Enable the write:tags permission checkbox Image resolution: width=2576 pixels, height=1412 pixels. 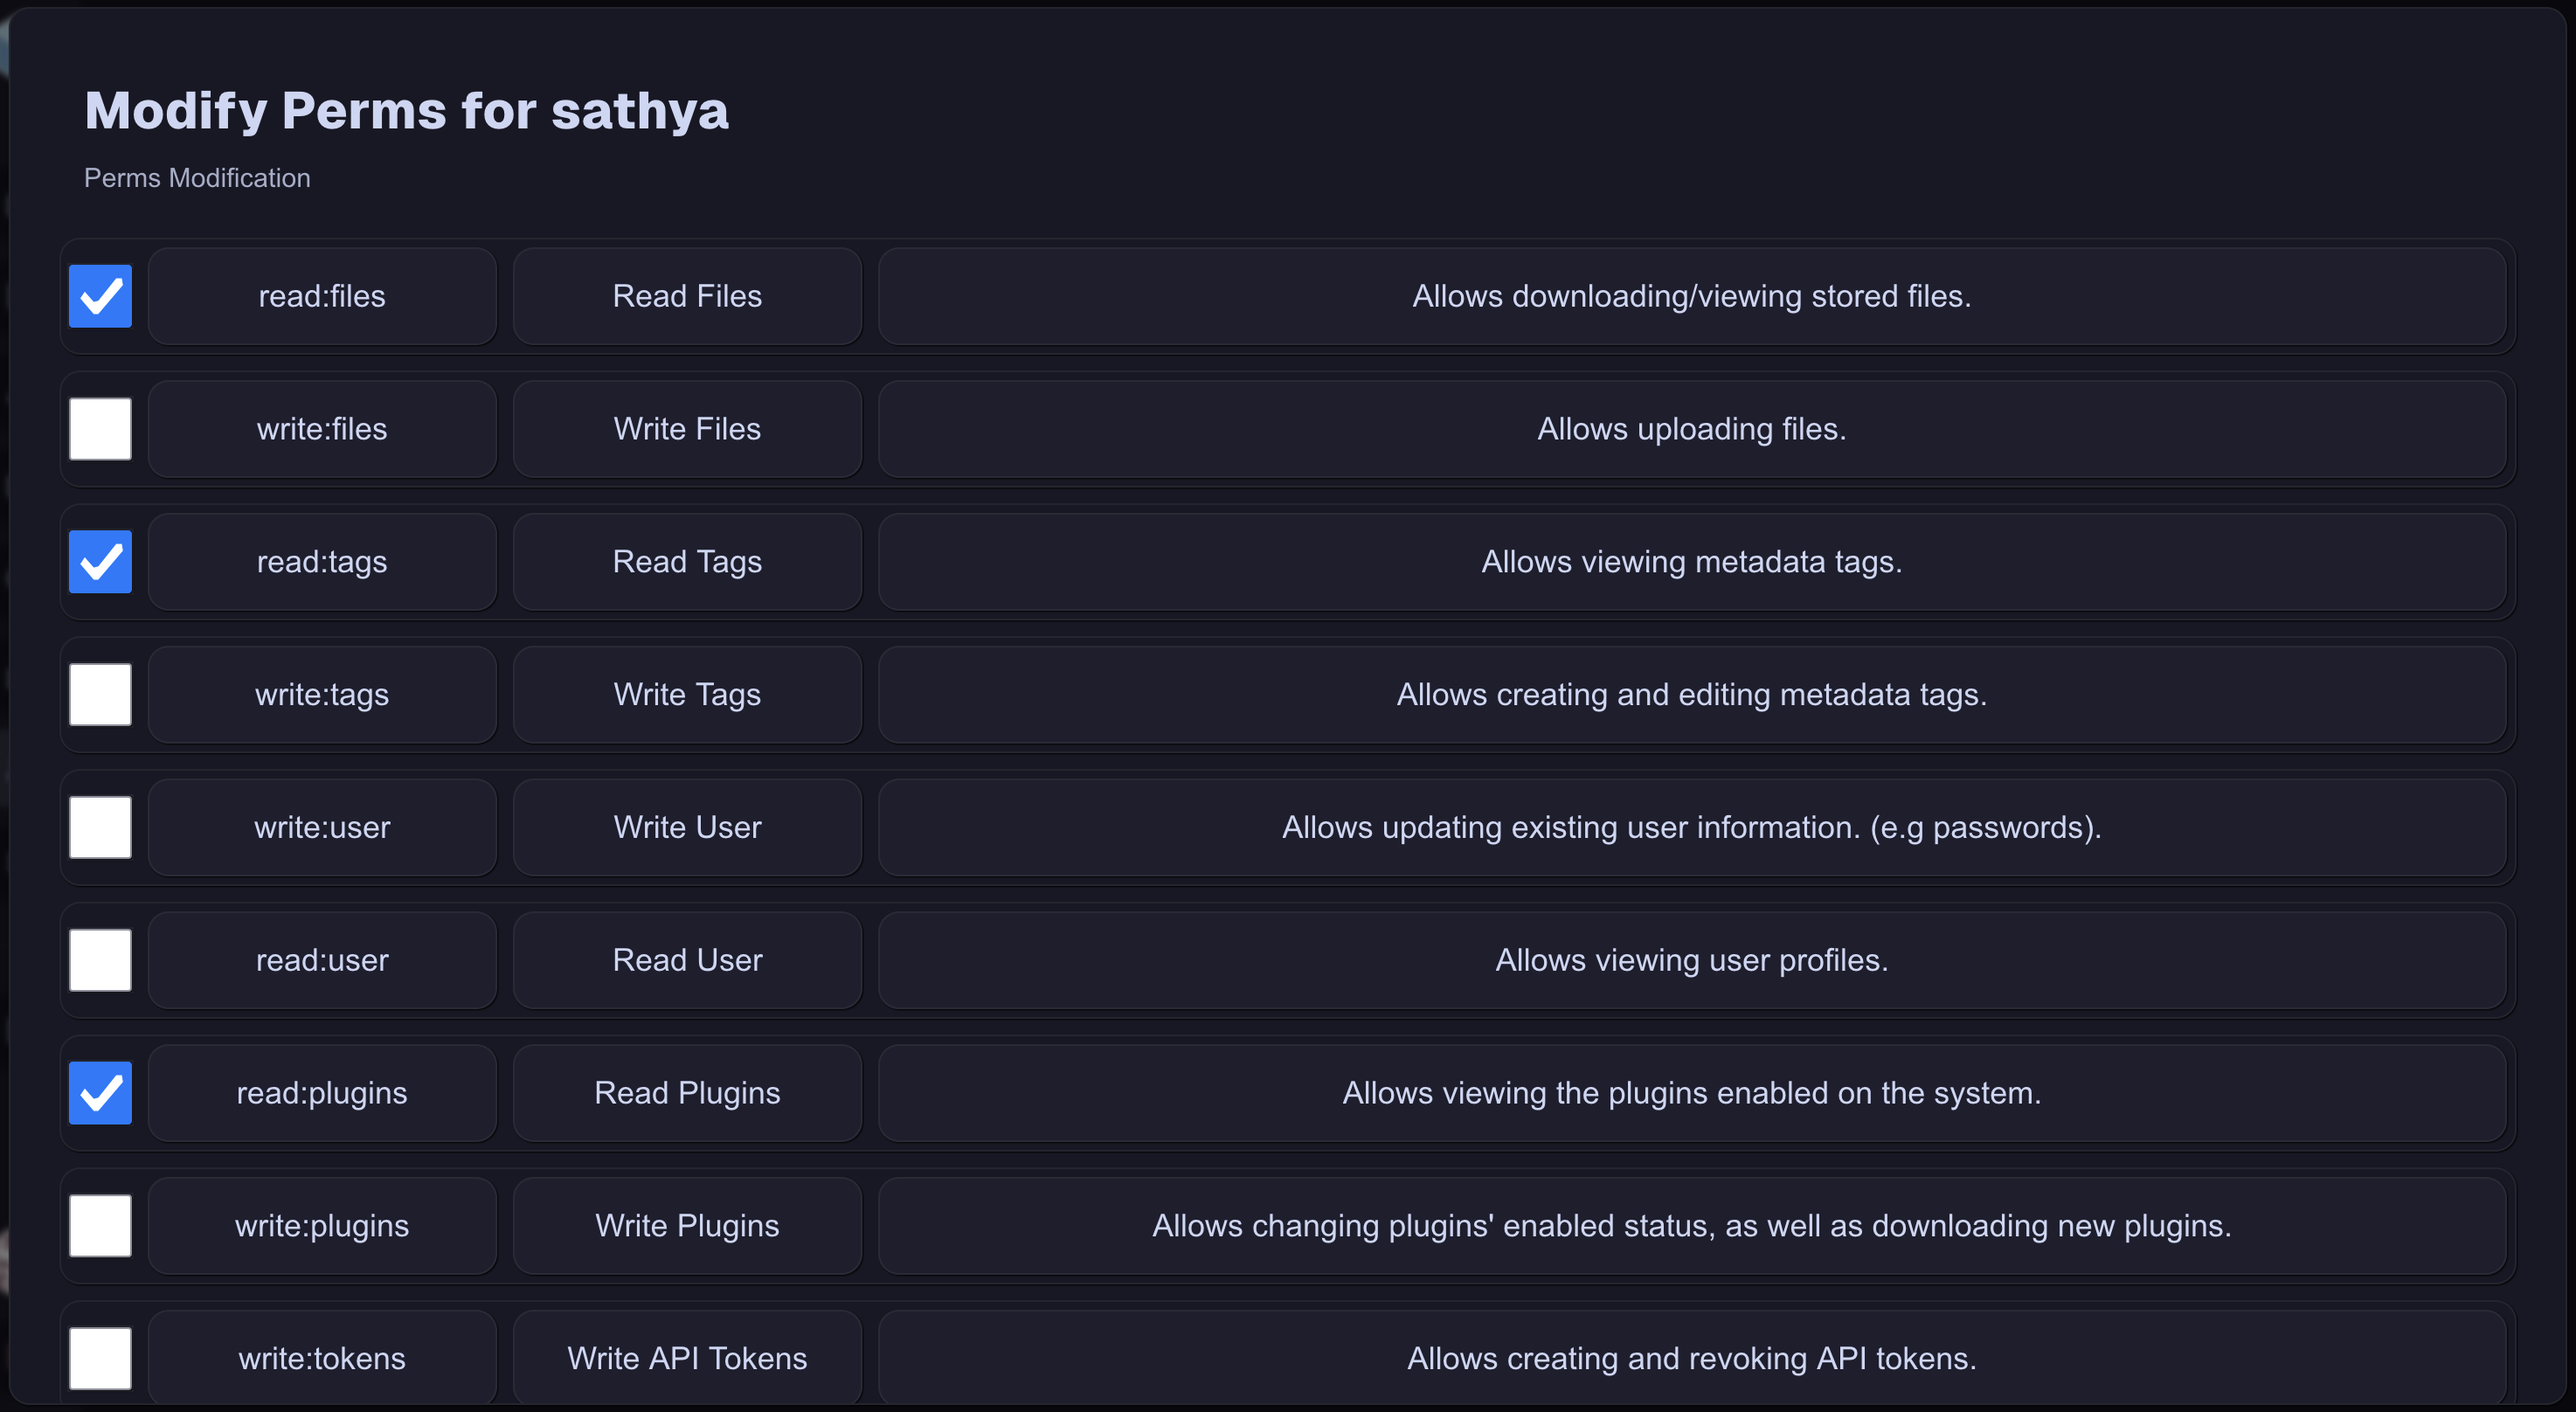100,695
